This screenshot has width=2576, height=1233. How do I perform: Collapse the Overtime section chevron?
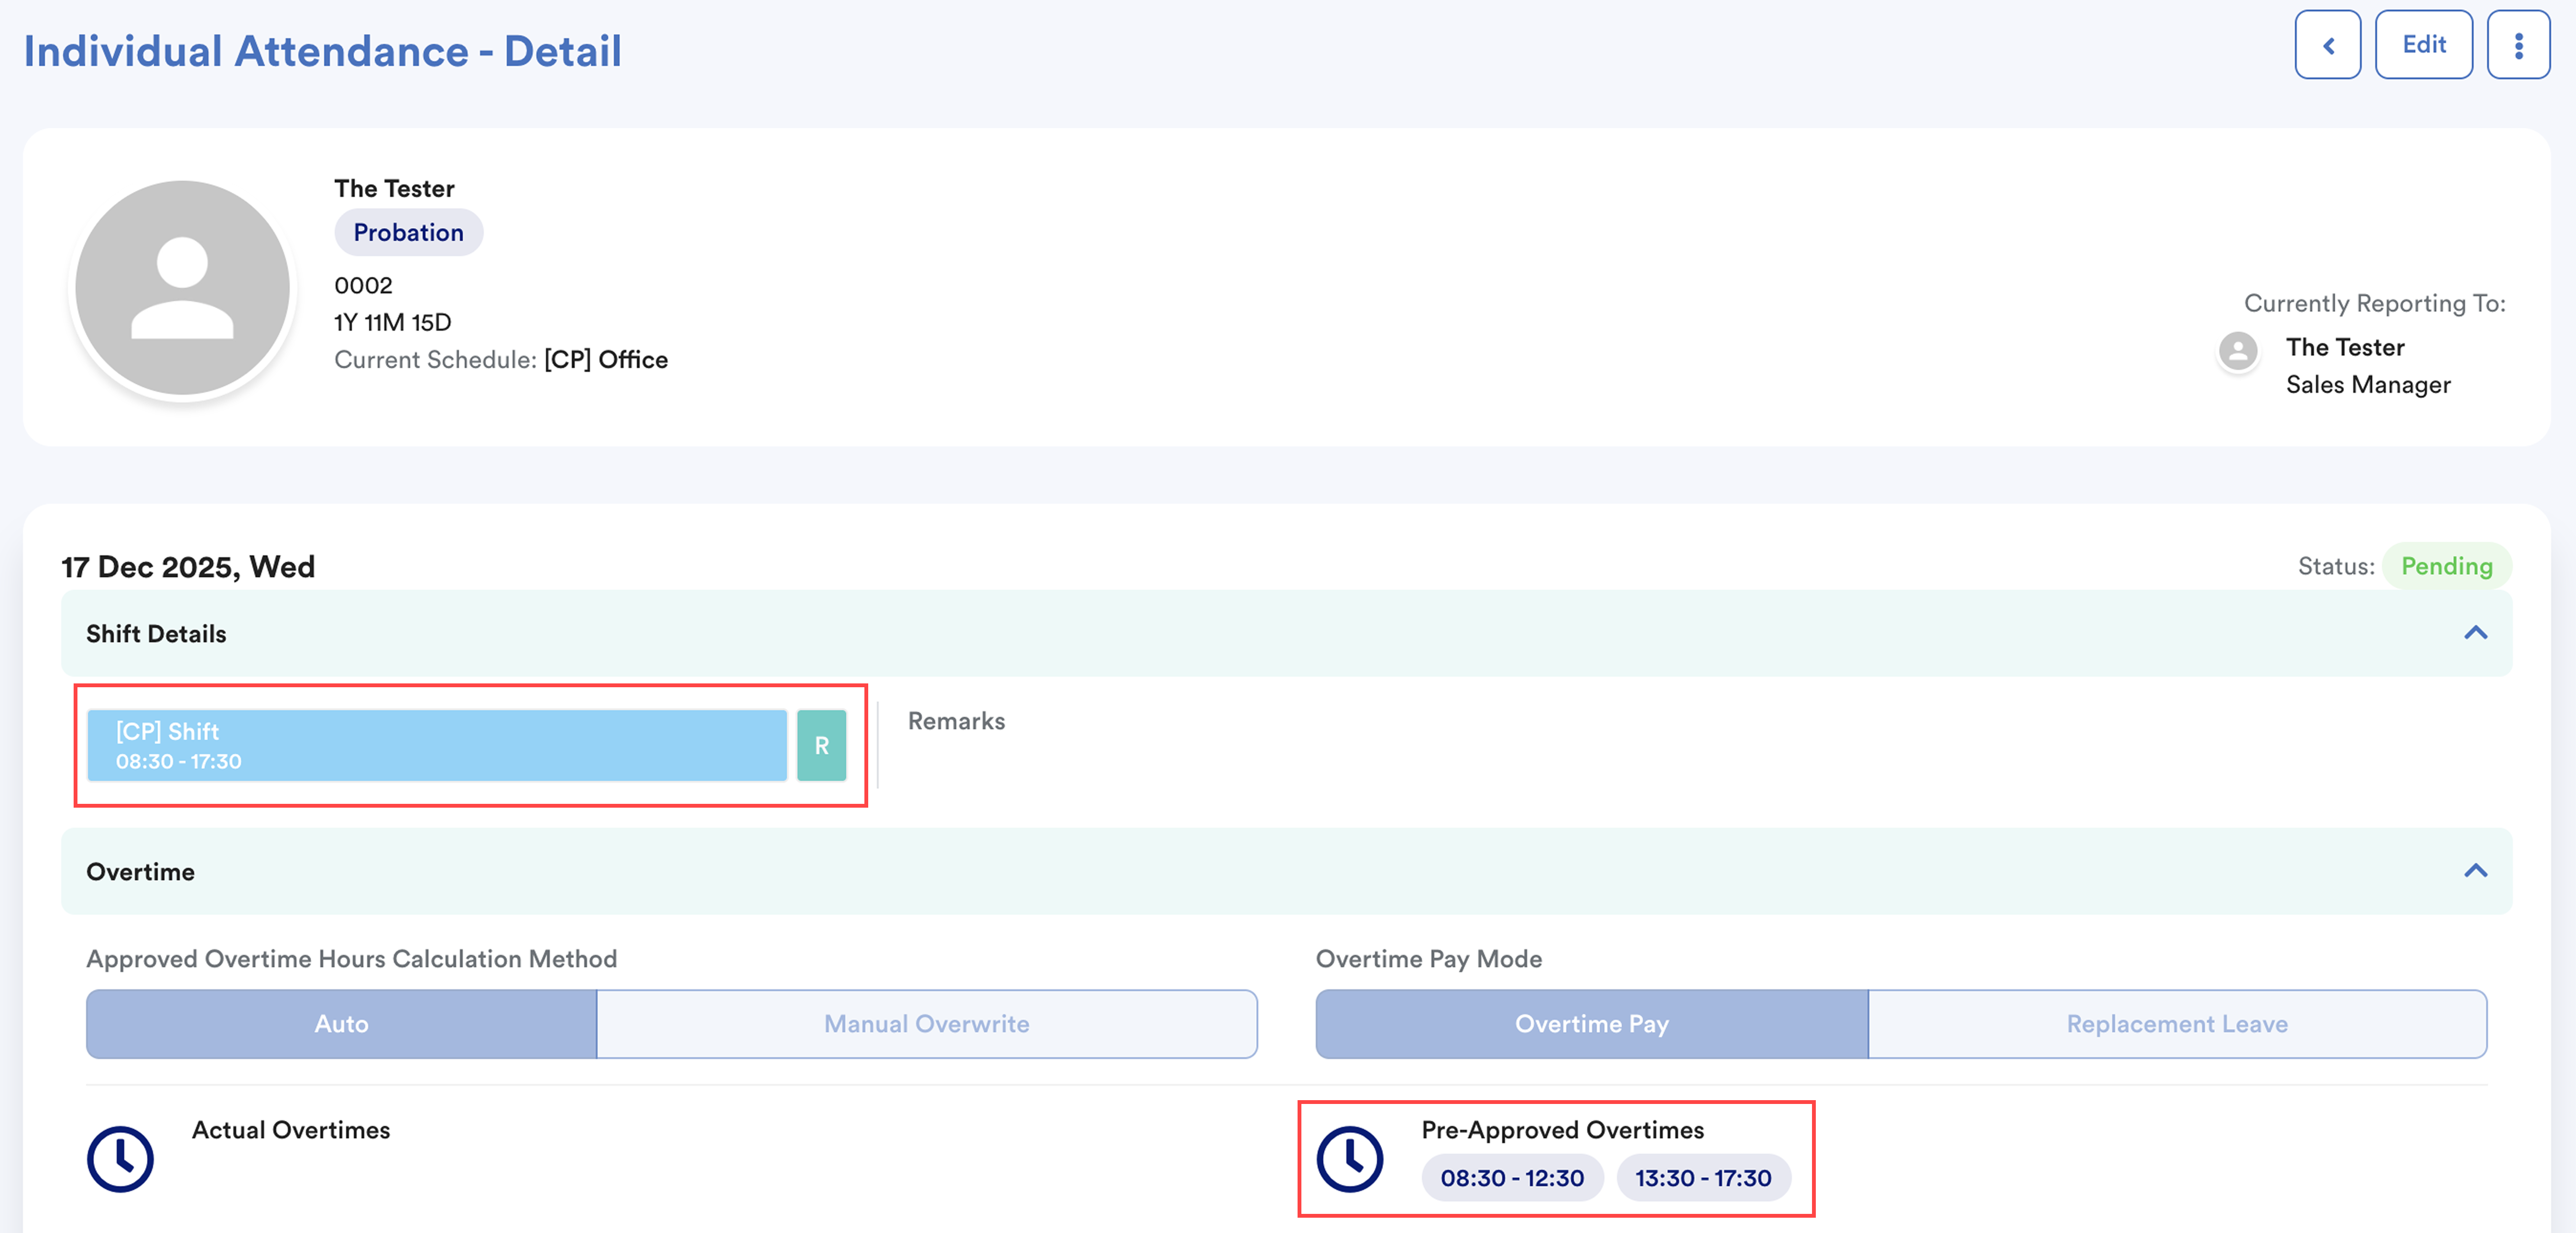pos(2475,871)
